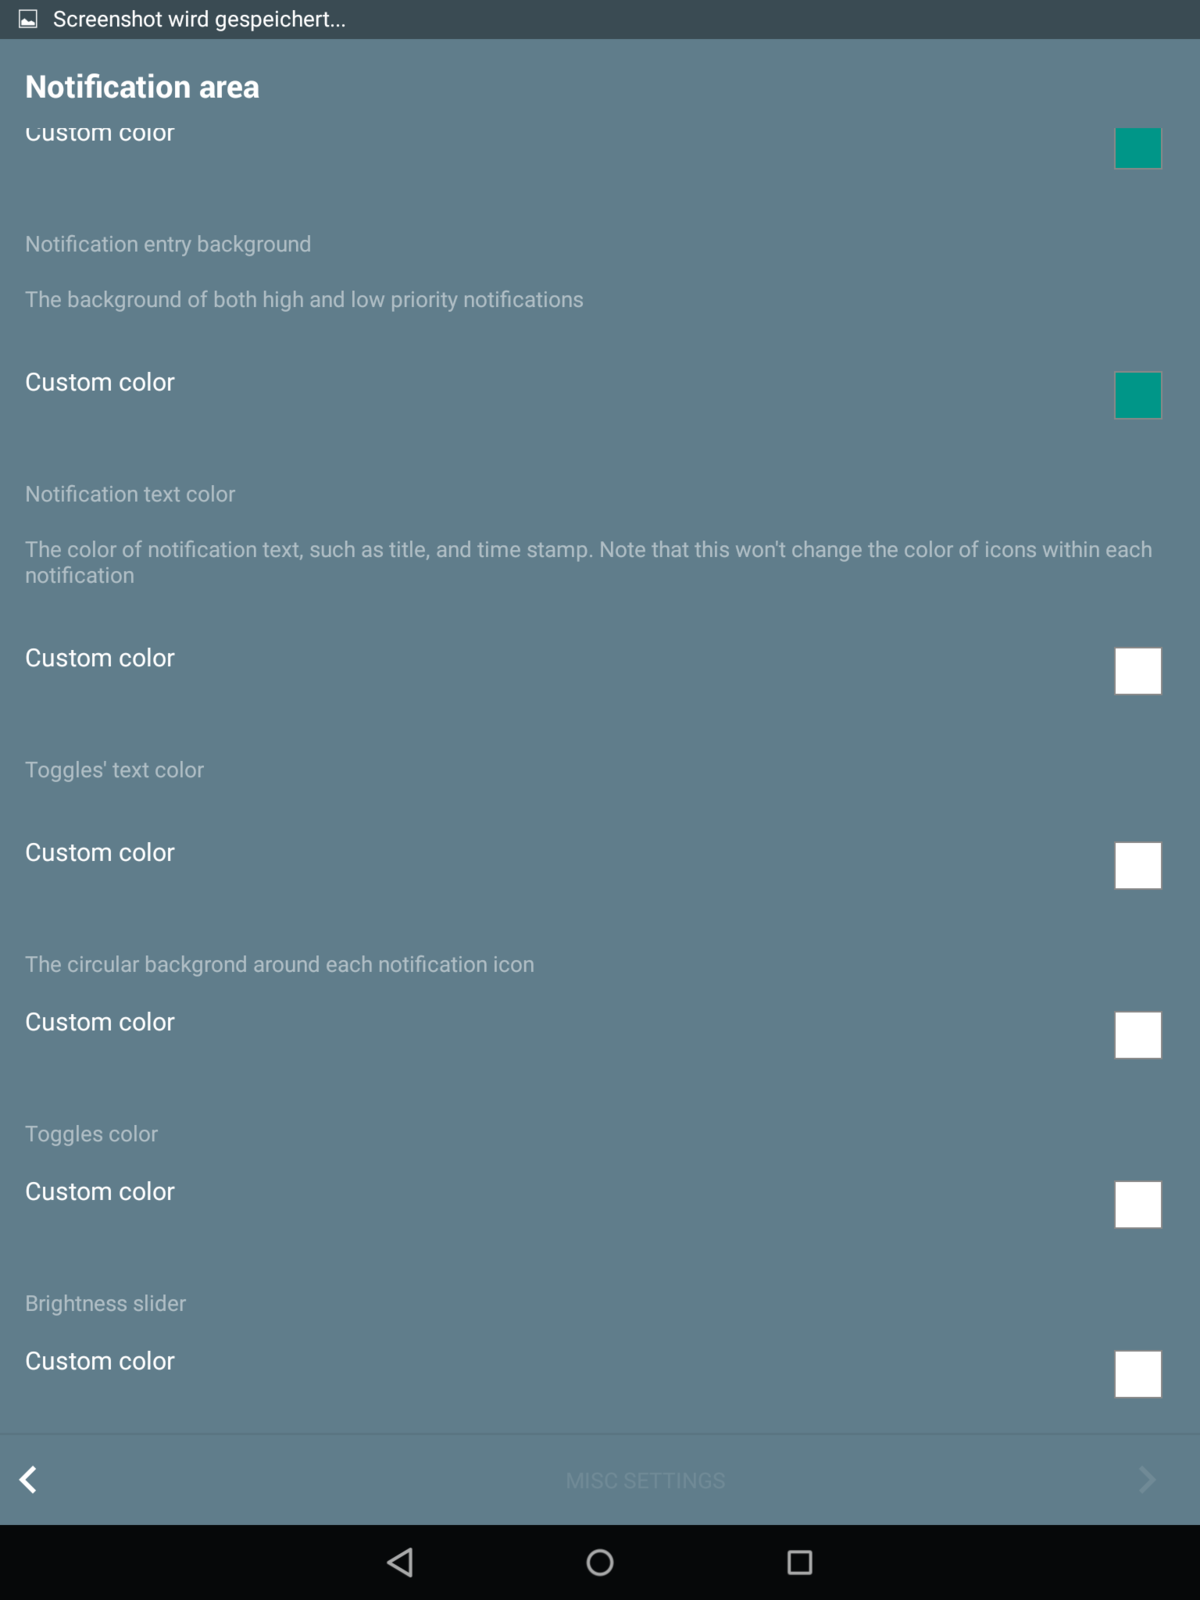This screenshot has height=1600, width=1200.
Task: Change the circular icon background color swatch
Action: tap(1138, 1035)
